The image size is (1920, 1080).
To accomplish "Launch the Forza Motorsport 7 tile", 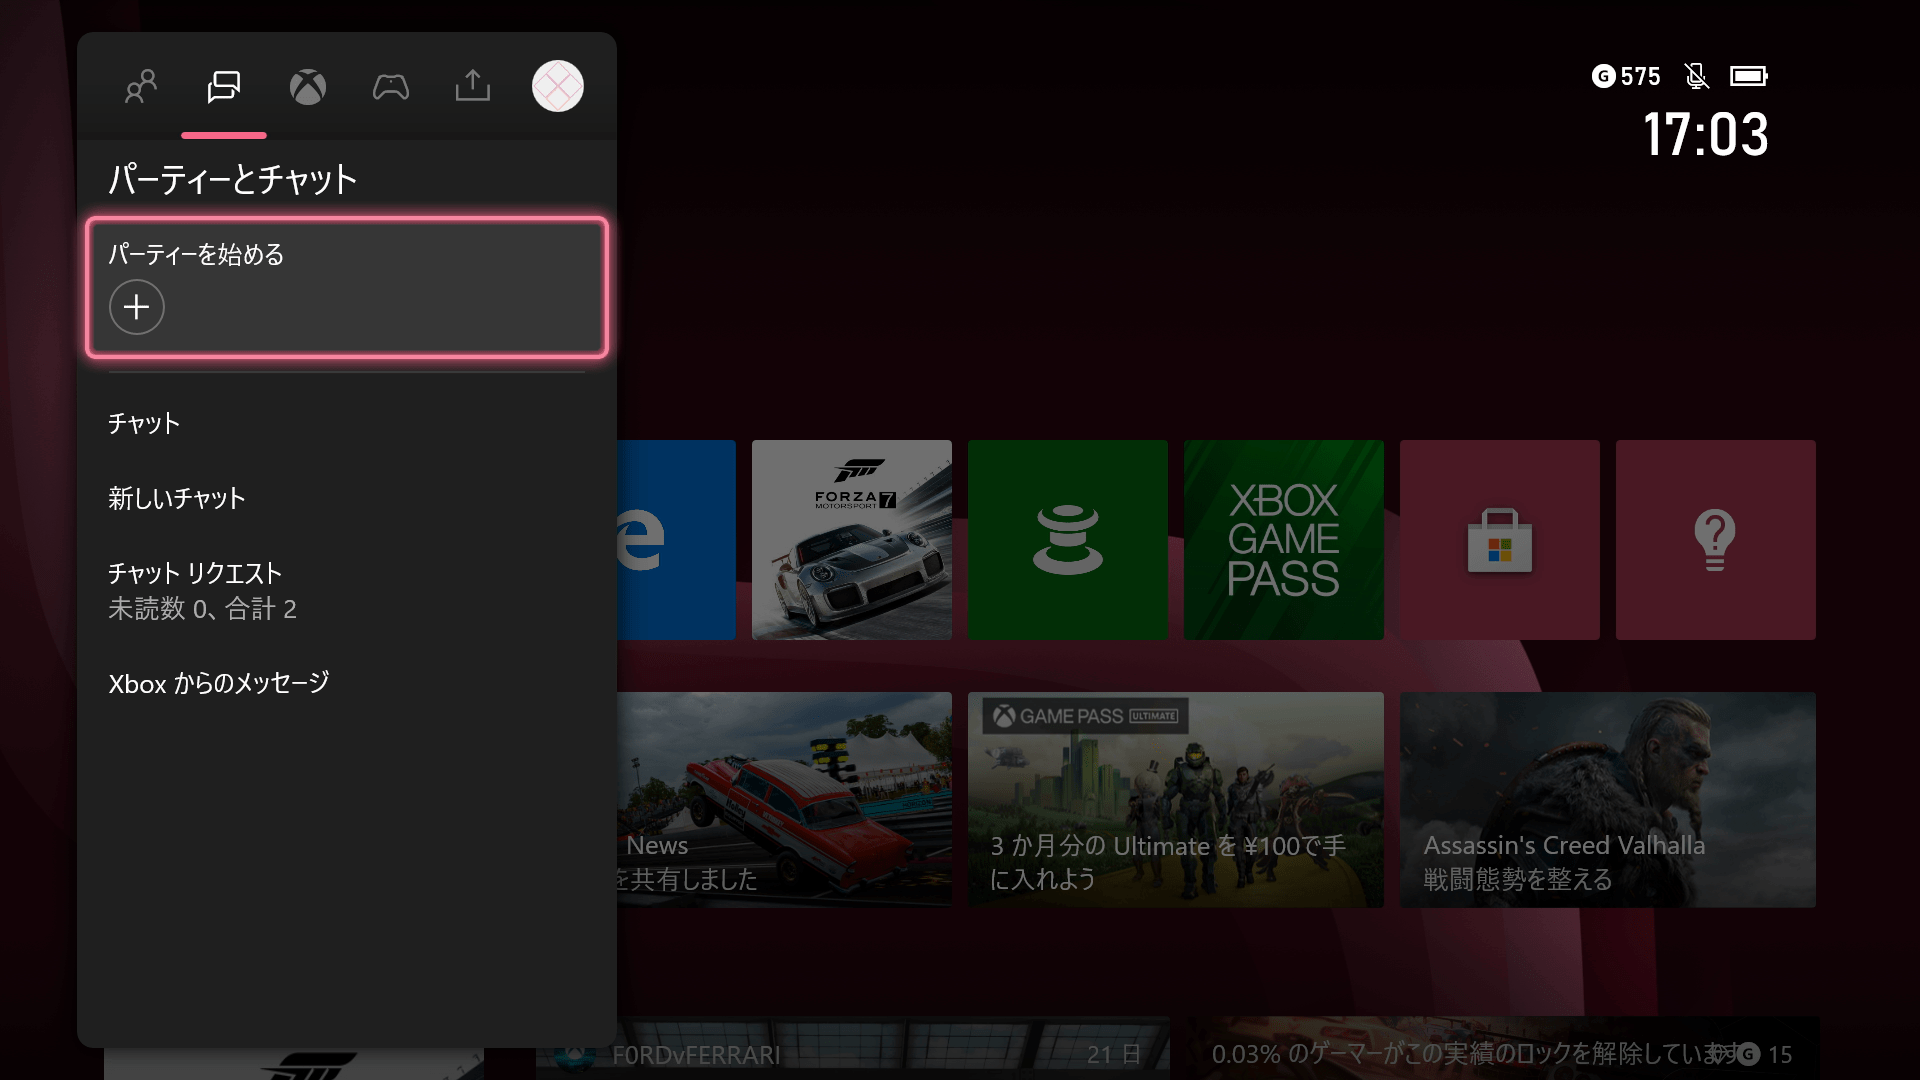I will 852,540.
